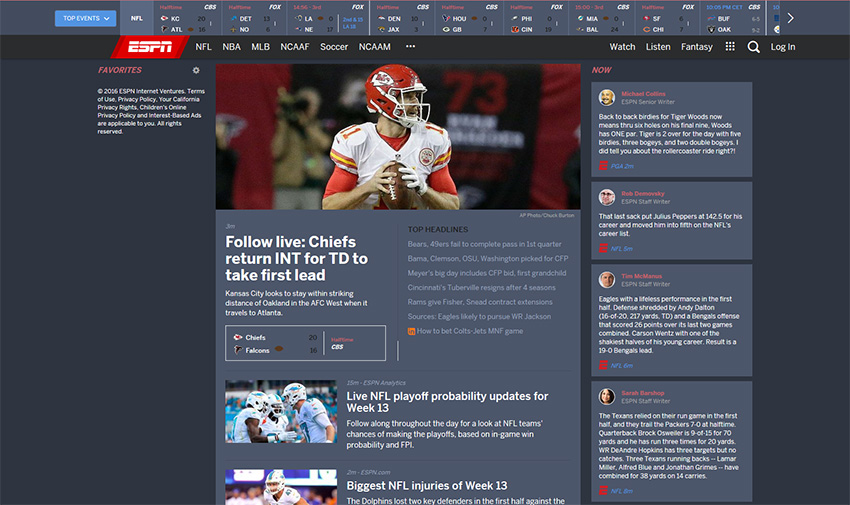
Task: Click the 'NFL 5m' tag
Action: coord(621,249)
